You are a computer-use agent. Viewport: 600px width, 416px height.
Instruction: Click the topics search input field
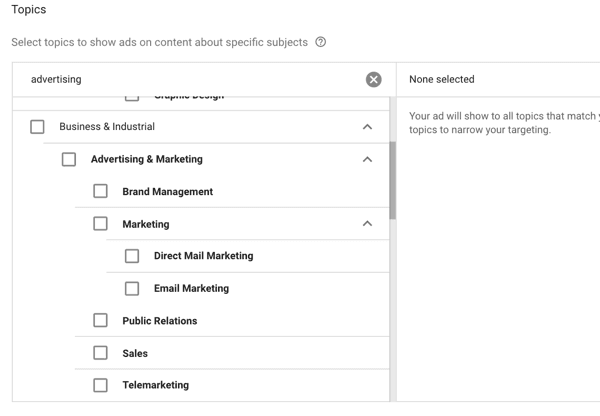pos(190,79)
